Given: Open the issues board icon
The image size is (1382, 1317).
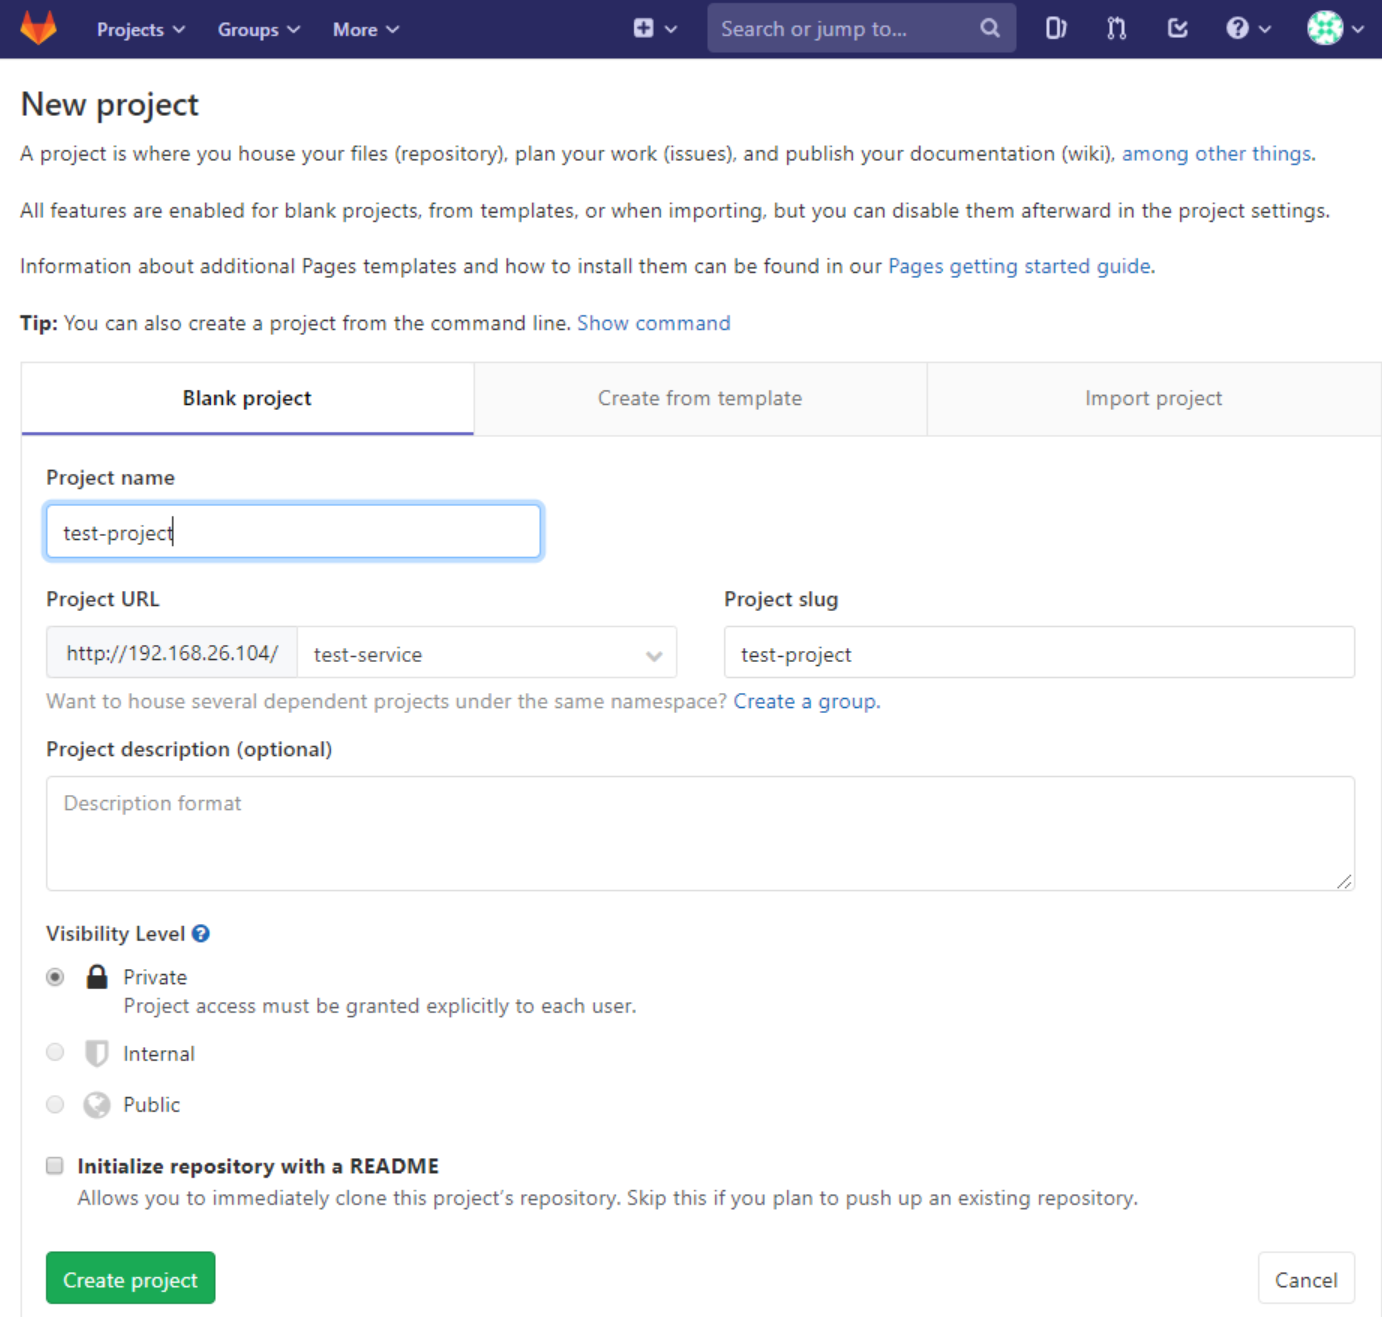Looking at the screenshot, I should tap(1056, 28).
